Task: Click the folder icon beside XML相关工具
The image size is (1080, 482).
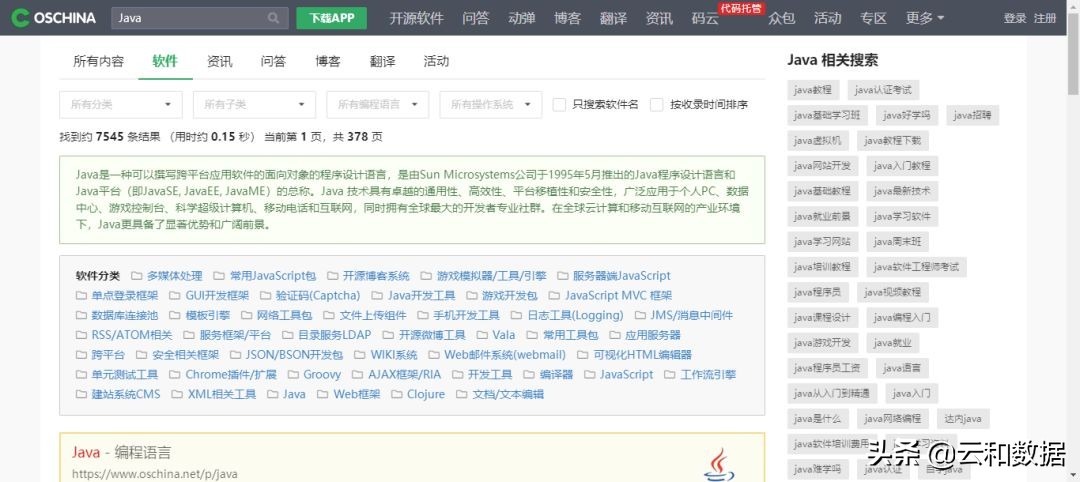Action: click(x=176, y=395)
